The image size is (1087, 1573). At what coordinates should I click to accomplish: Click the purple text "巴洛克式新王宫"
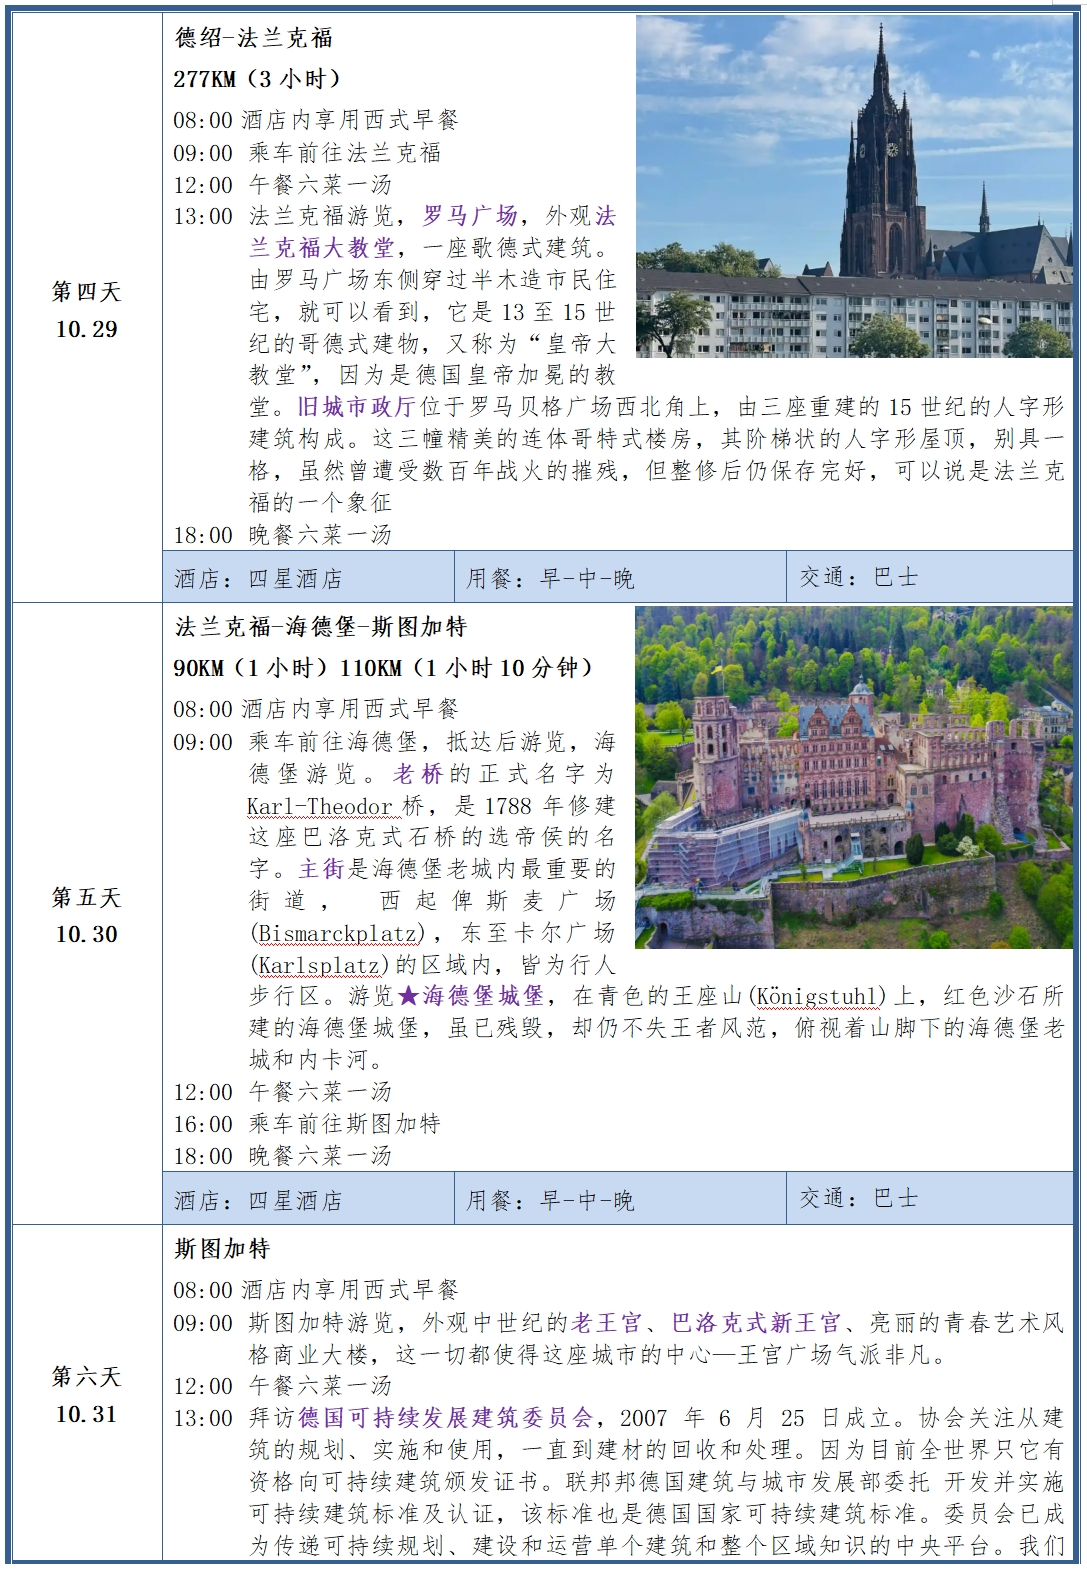[x=757, y=1323]
